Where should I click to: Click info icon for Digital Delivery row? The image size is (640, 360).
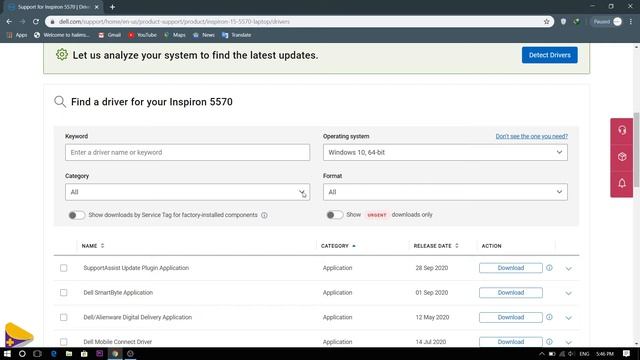pos(549,317)
